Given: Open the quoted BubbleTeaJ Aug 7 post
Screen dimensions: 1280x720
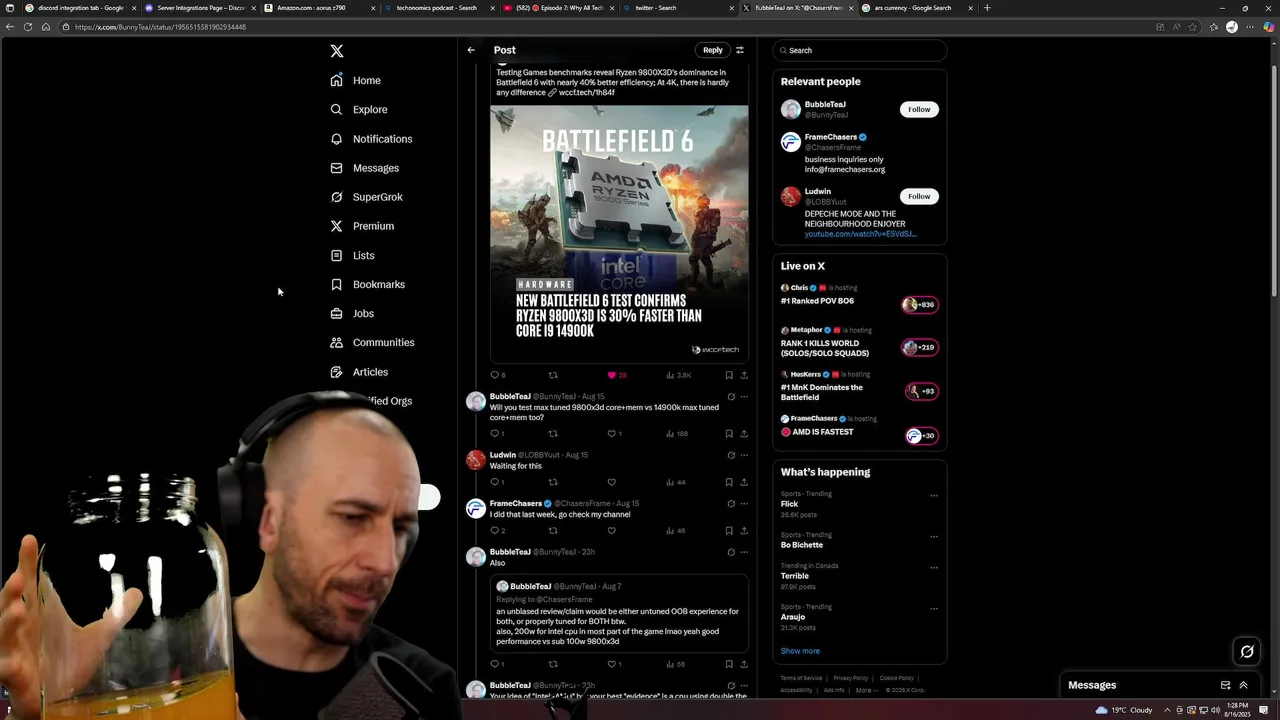Looking at the screenshot, I should (x=619, y=614).
